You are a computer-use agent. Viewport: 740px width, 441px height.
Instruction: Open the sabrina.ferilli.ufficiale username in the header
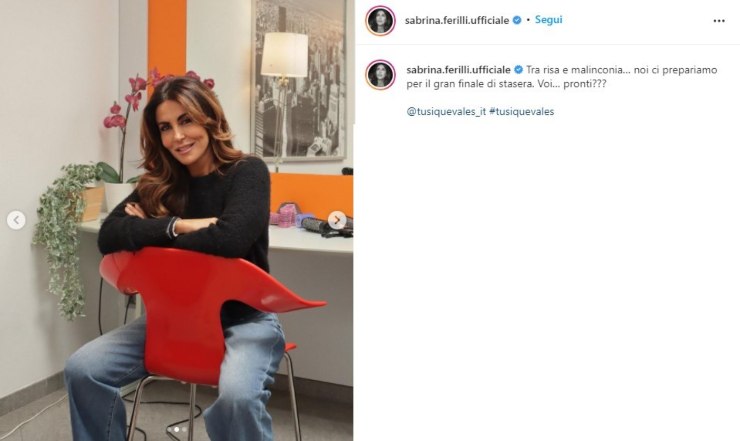tap(457, 20)
